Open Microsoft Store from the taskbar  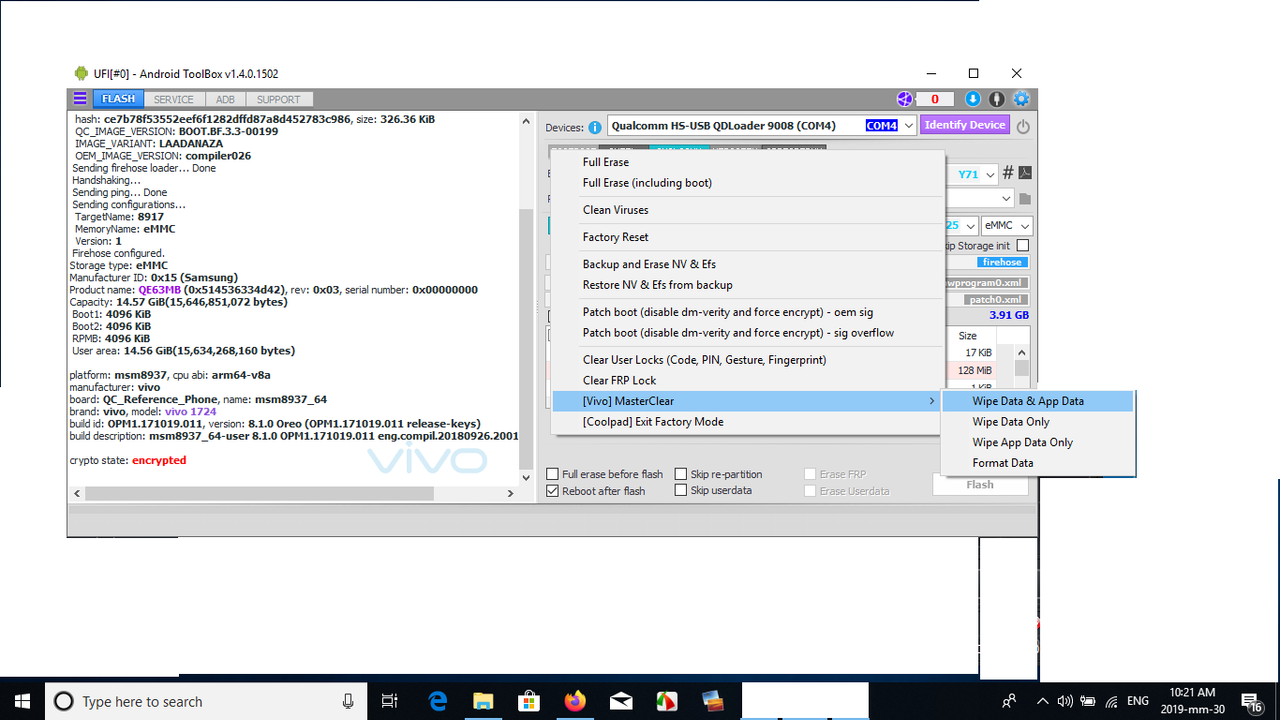pos(528,701)
